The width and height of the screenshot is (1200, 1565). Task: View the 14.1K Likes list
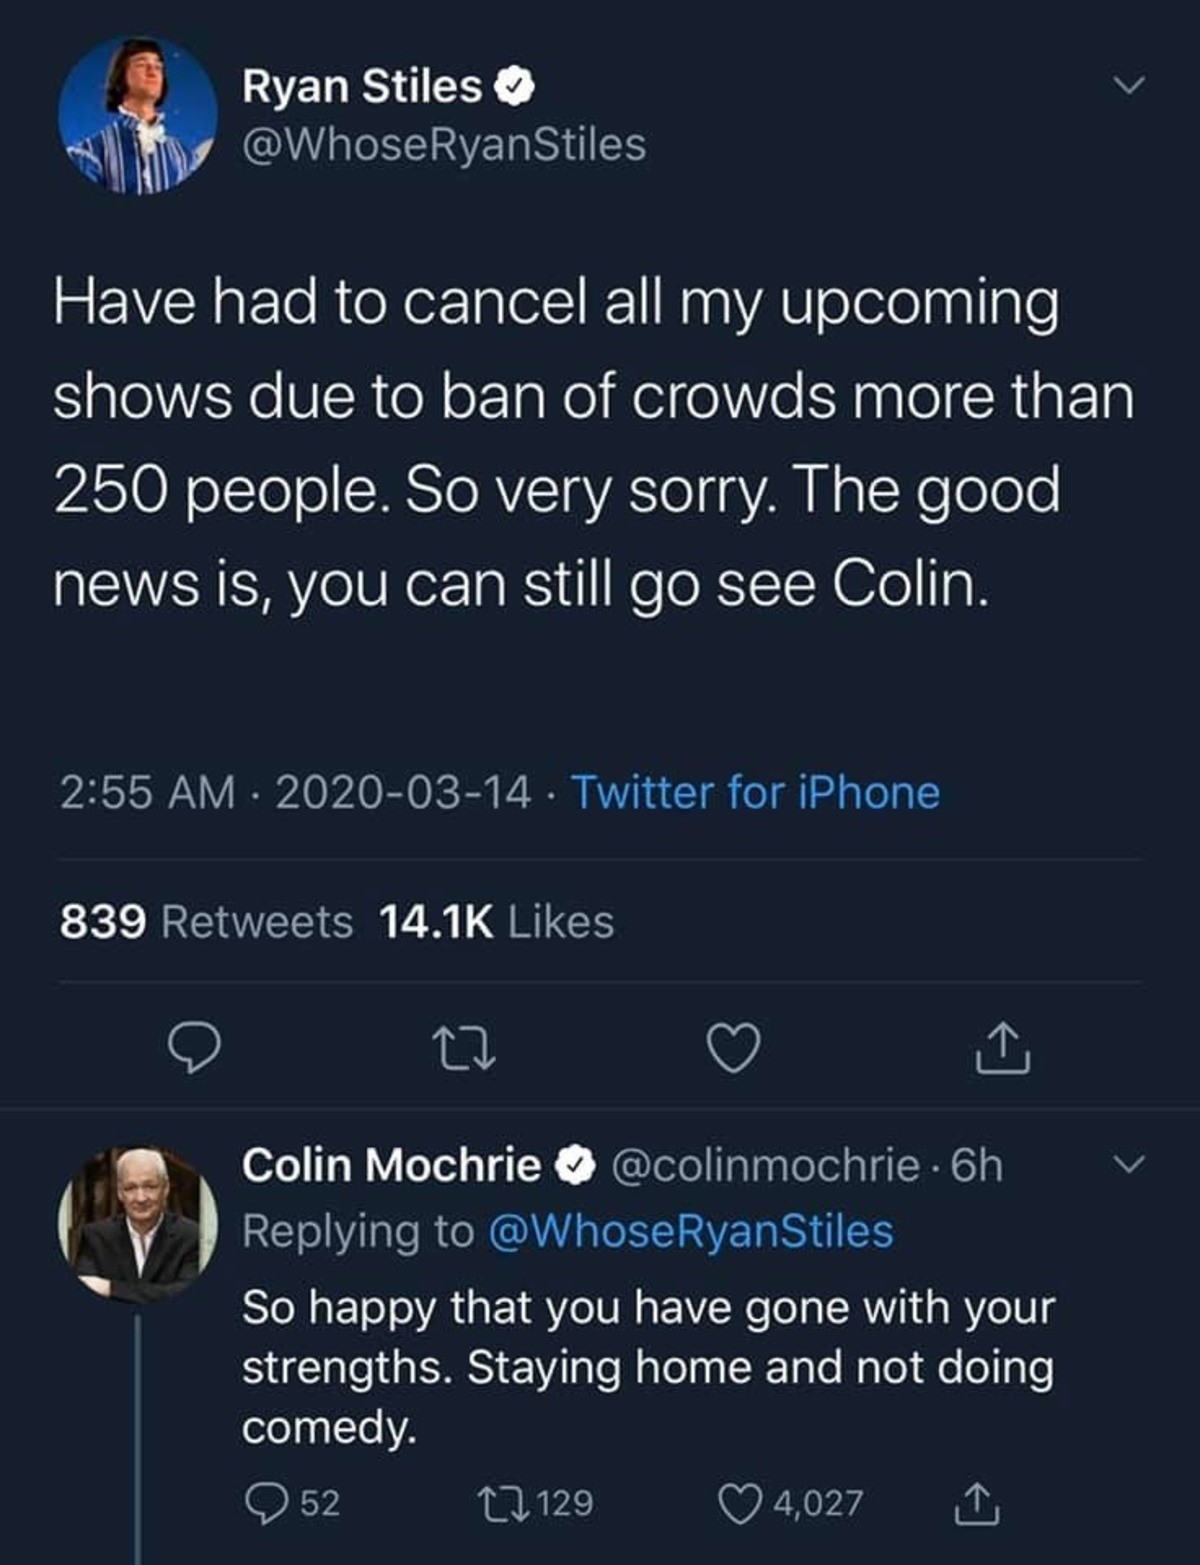(x=496, y=922)
